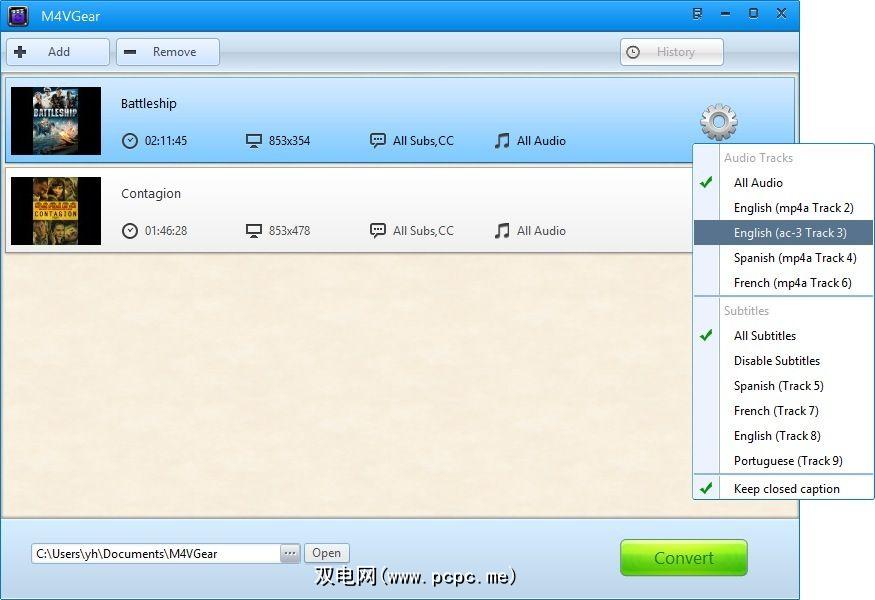Click Contagion resolution monitor icon
The image size is (875, 600).
[x=254, y=231]
